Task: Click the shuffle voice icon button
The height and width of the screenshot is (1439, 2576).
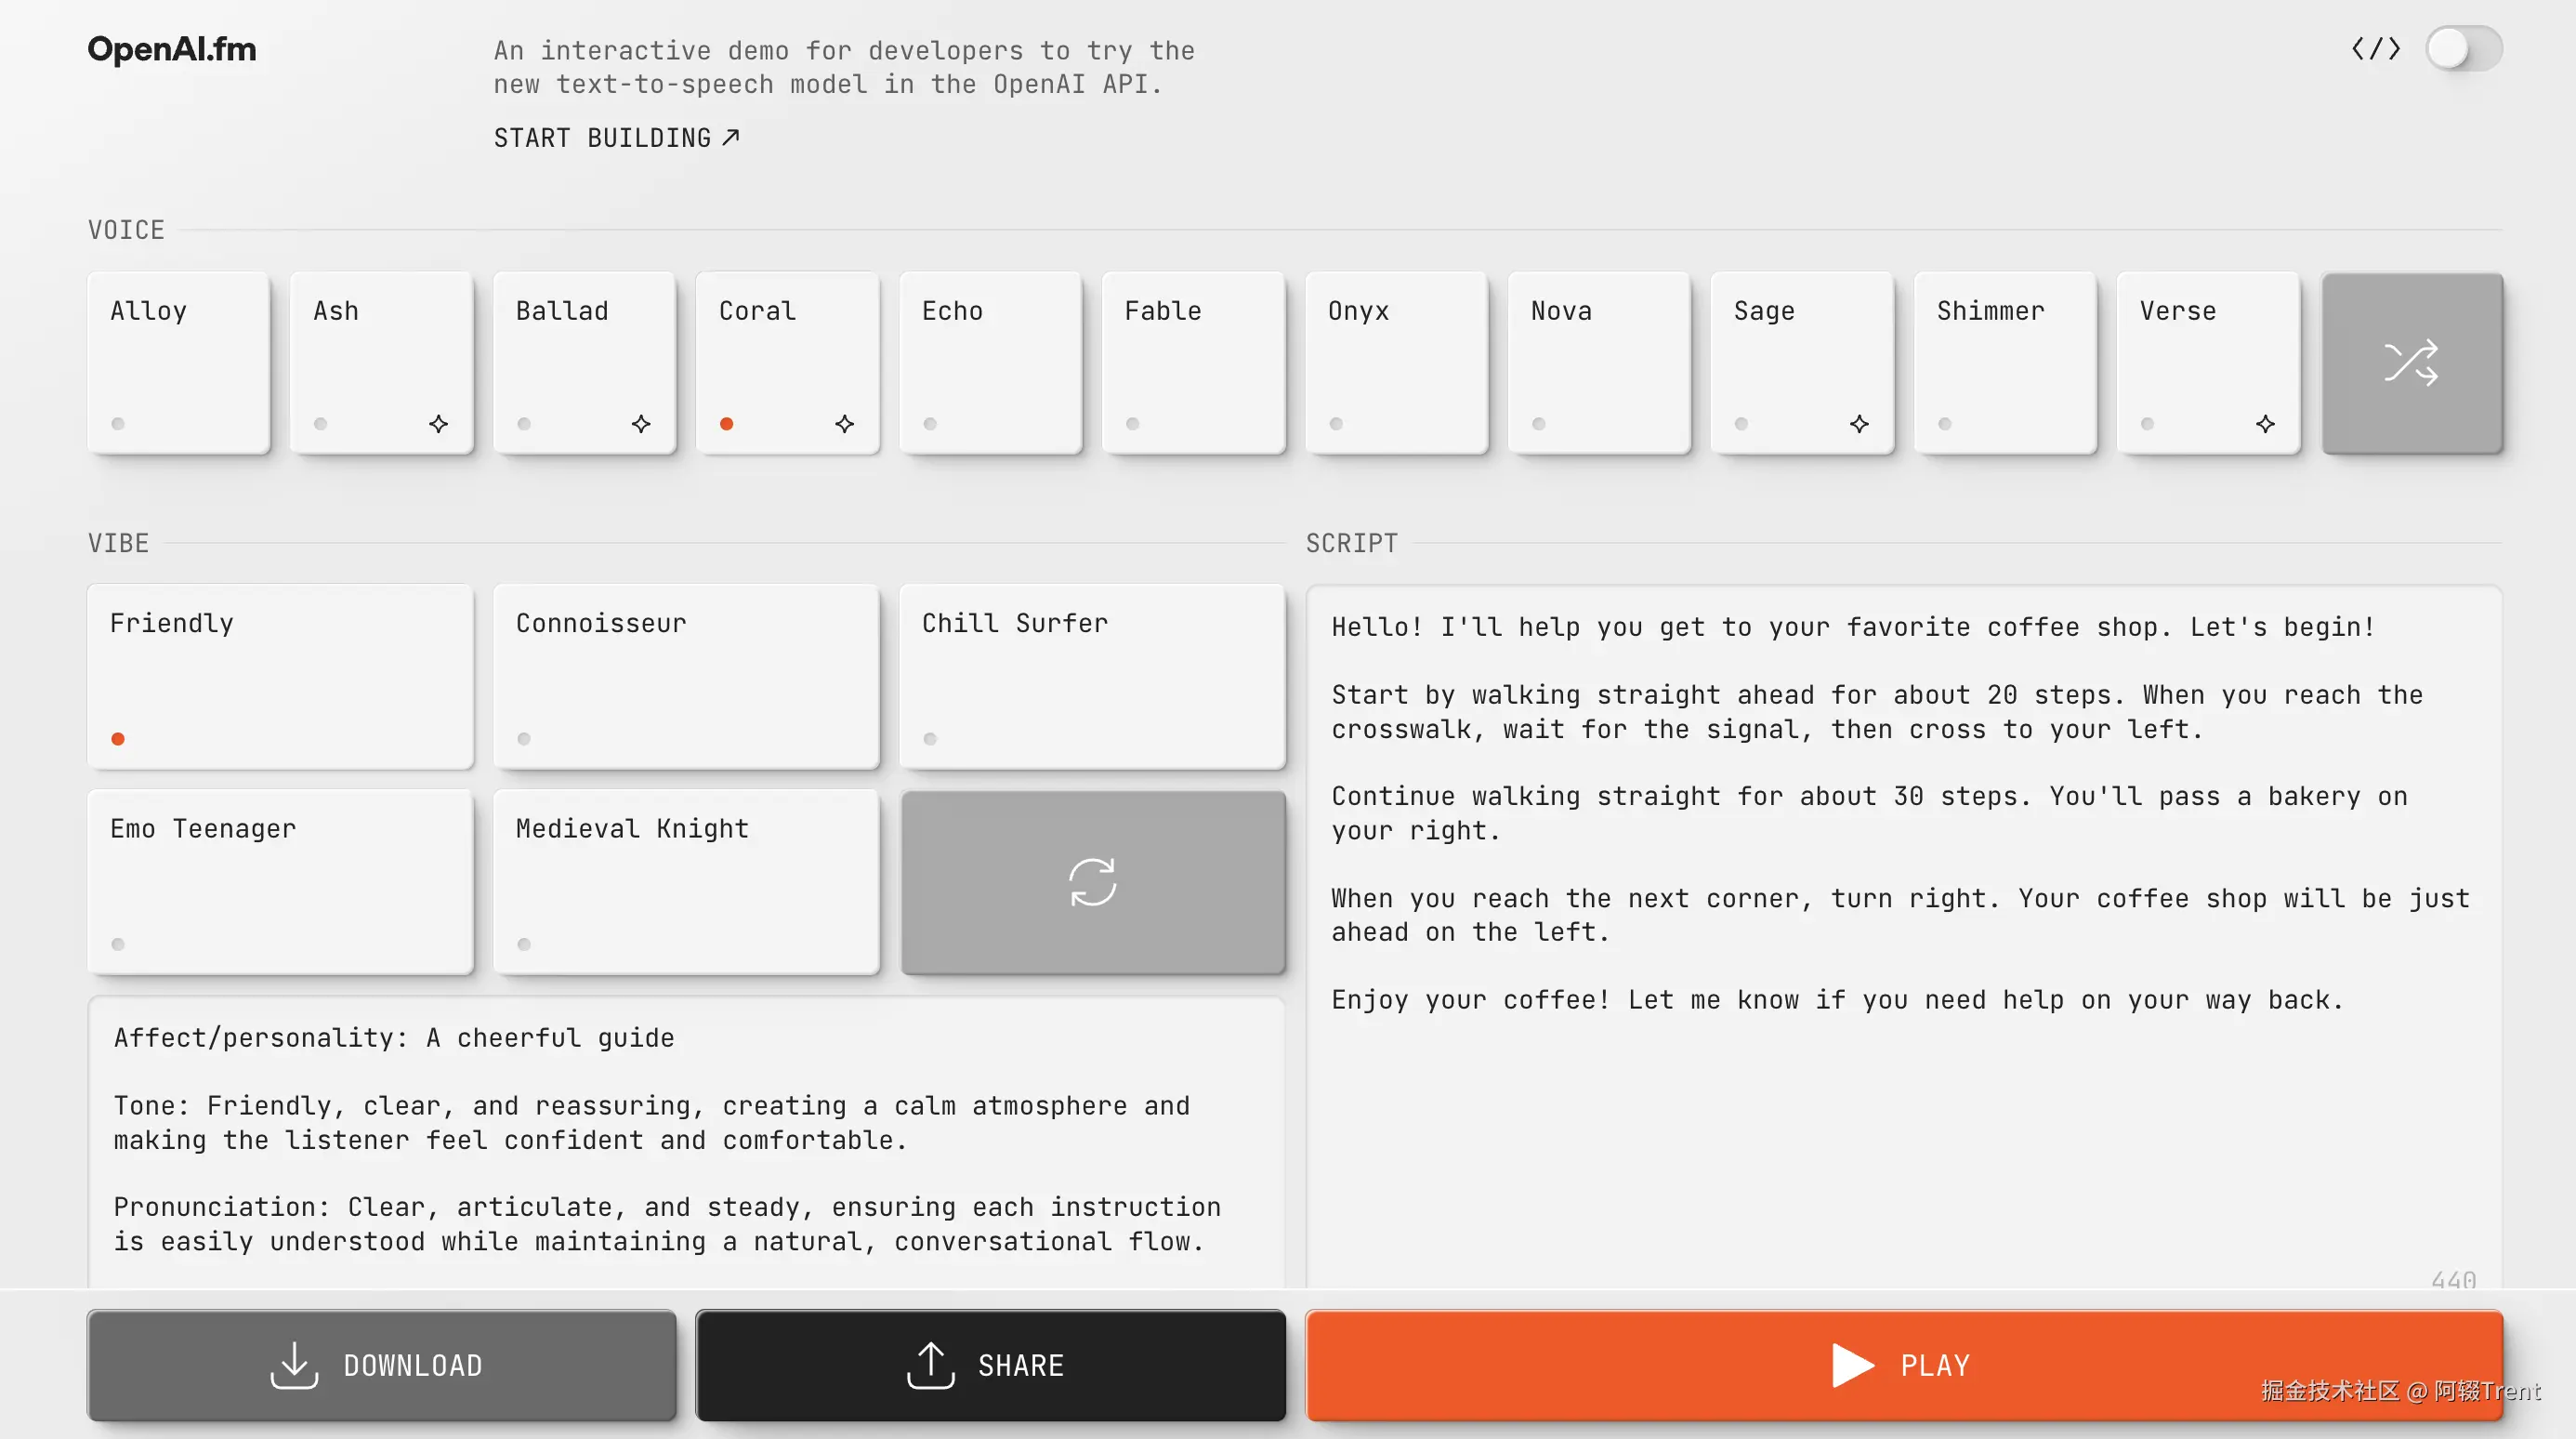Action: coord(2411,363)
